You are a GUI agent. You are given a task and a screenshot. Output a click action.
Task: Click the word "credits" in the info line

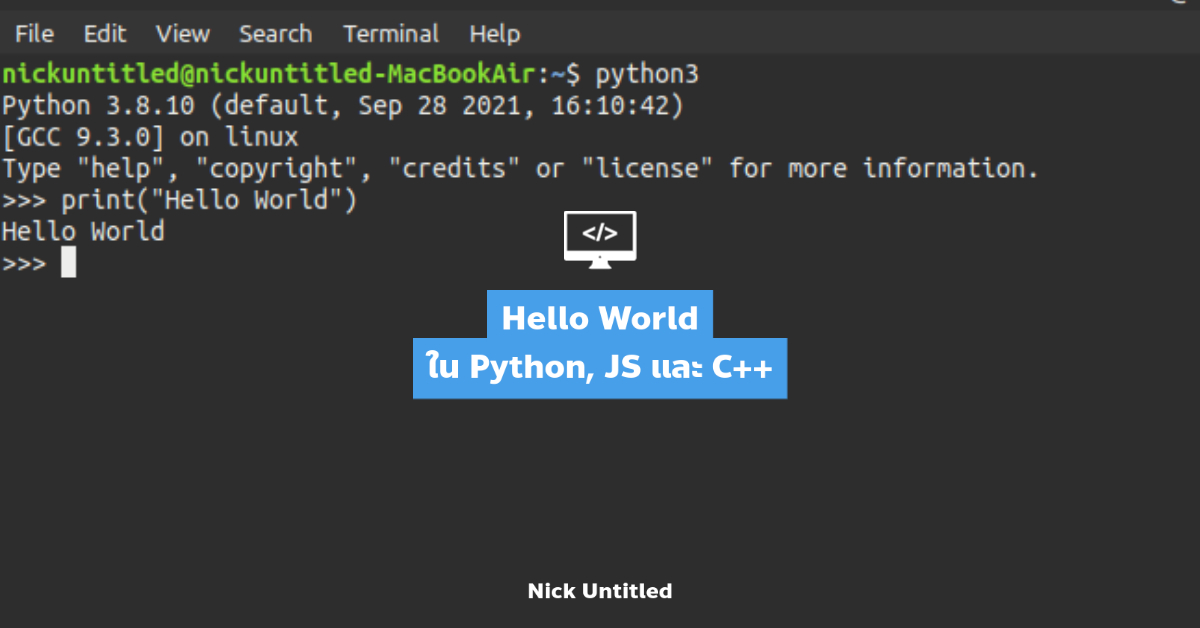454,168
